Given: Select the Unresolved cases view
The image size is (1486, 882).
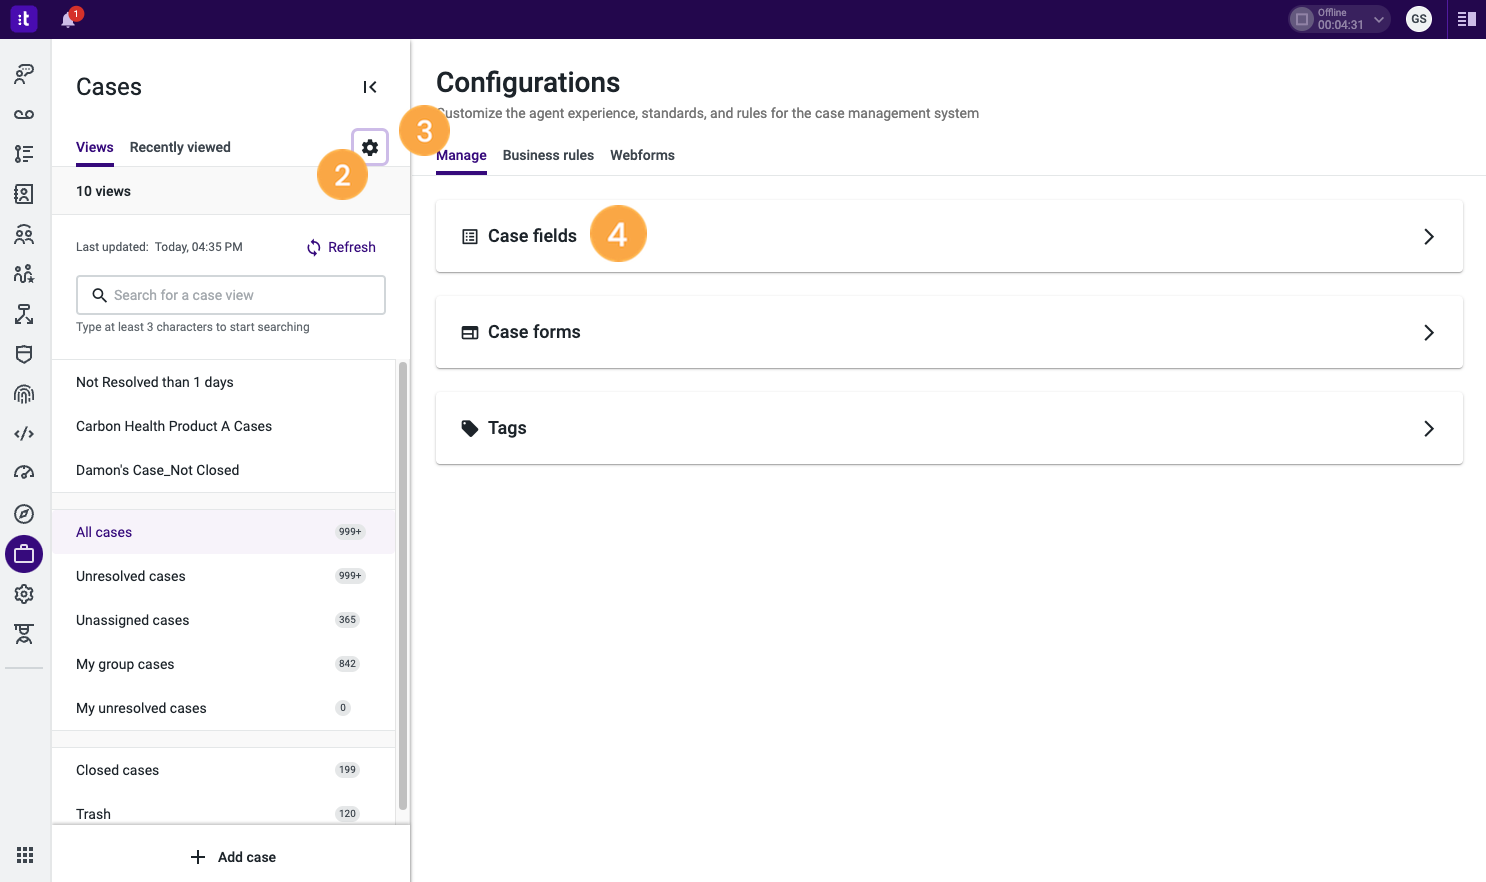Looking at the screenshot, I should coord(224,576).
